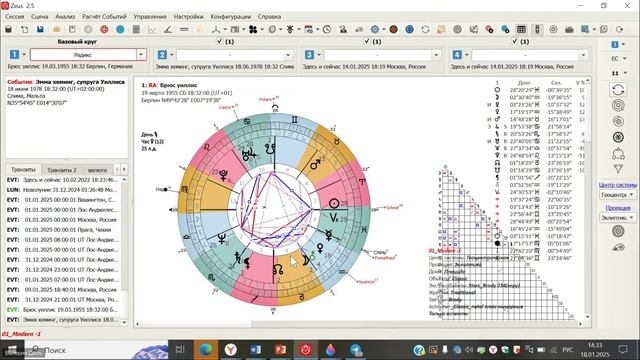Viewport: 640px width, 360px height.
Task: Click the solid blue circle toolbar icon
Action: 120,29
